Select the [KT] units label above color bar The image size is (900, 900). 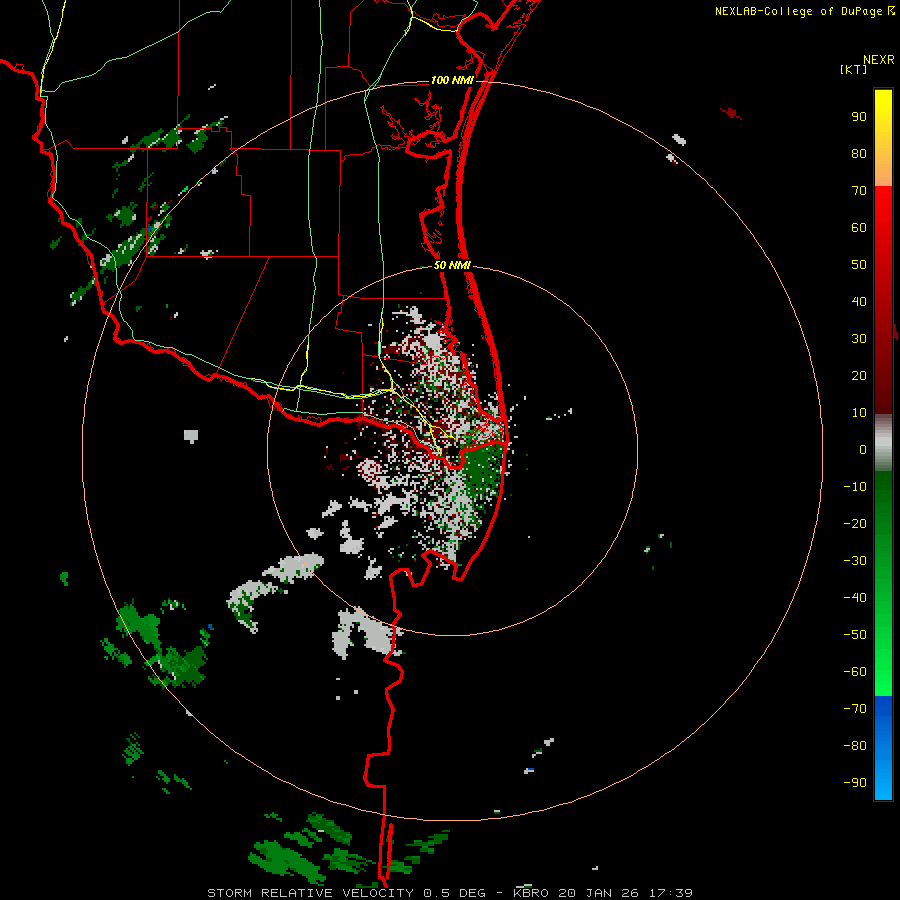(x=853, y=69)
